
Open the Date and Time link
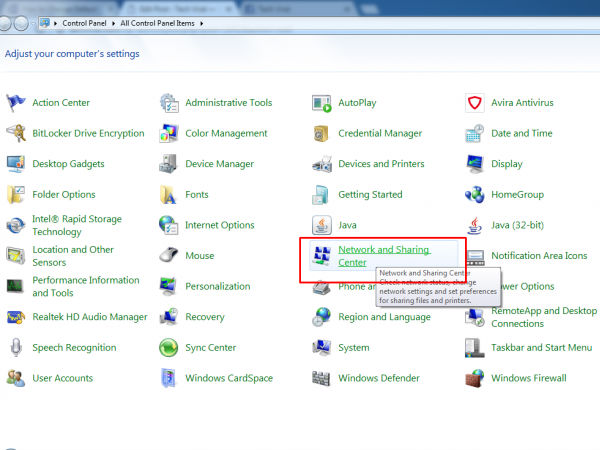pyautogui.click(x=521, y=133)
